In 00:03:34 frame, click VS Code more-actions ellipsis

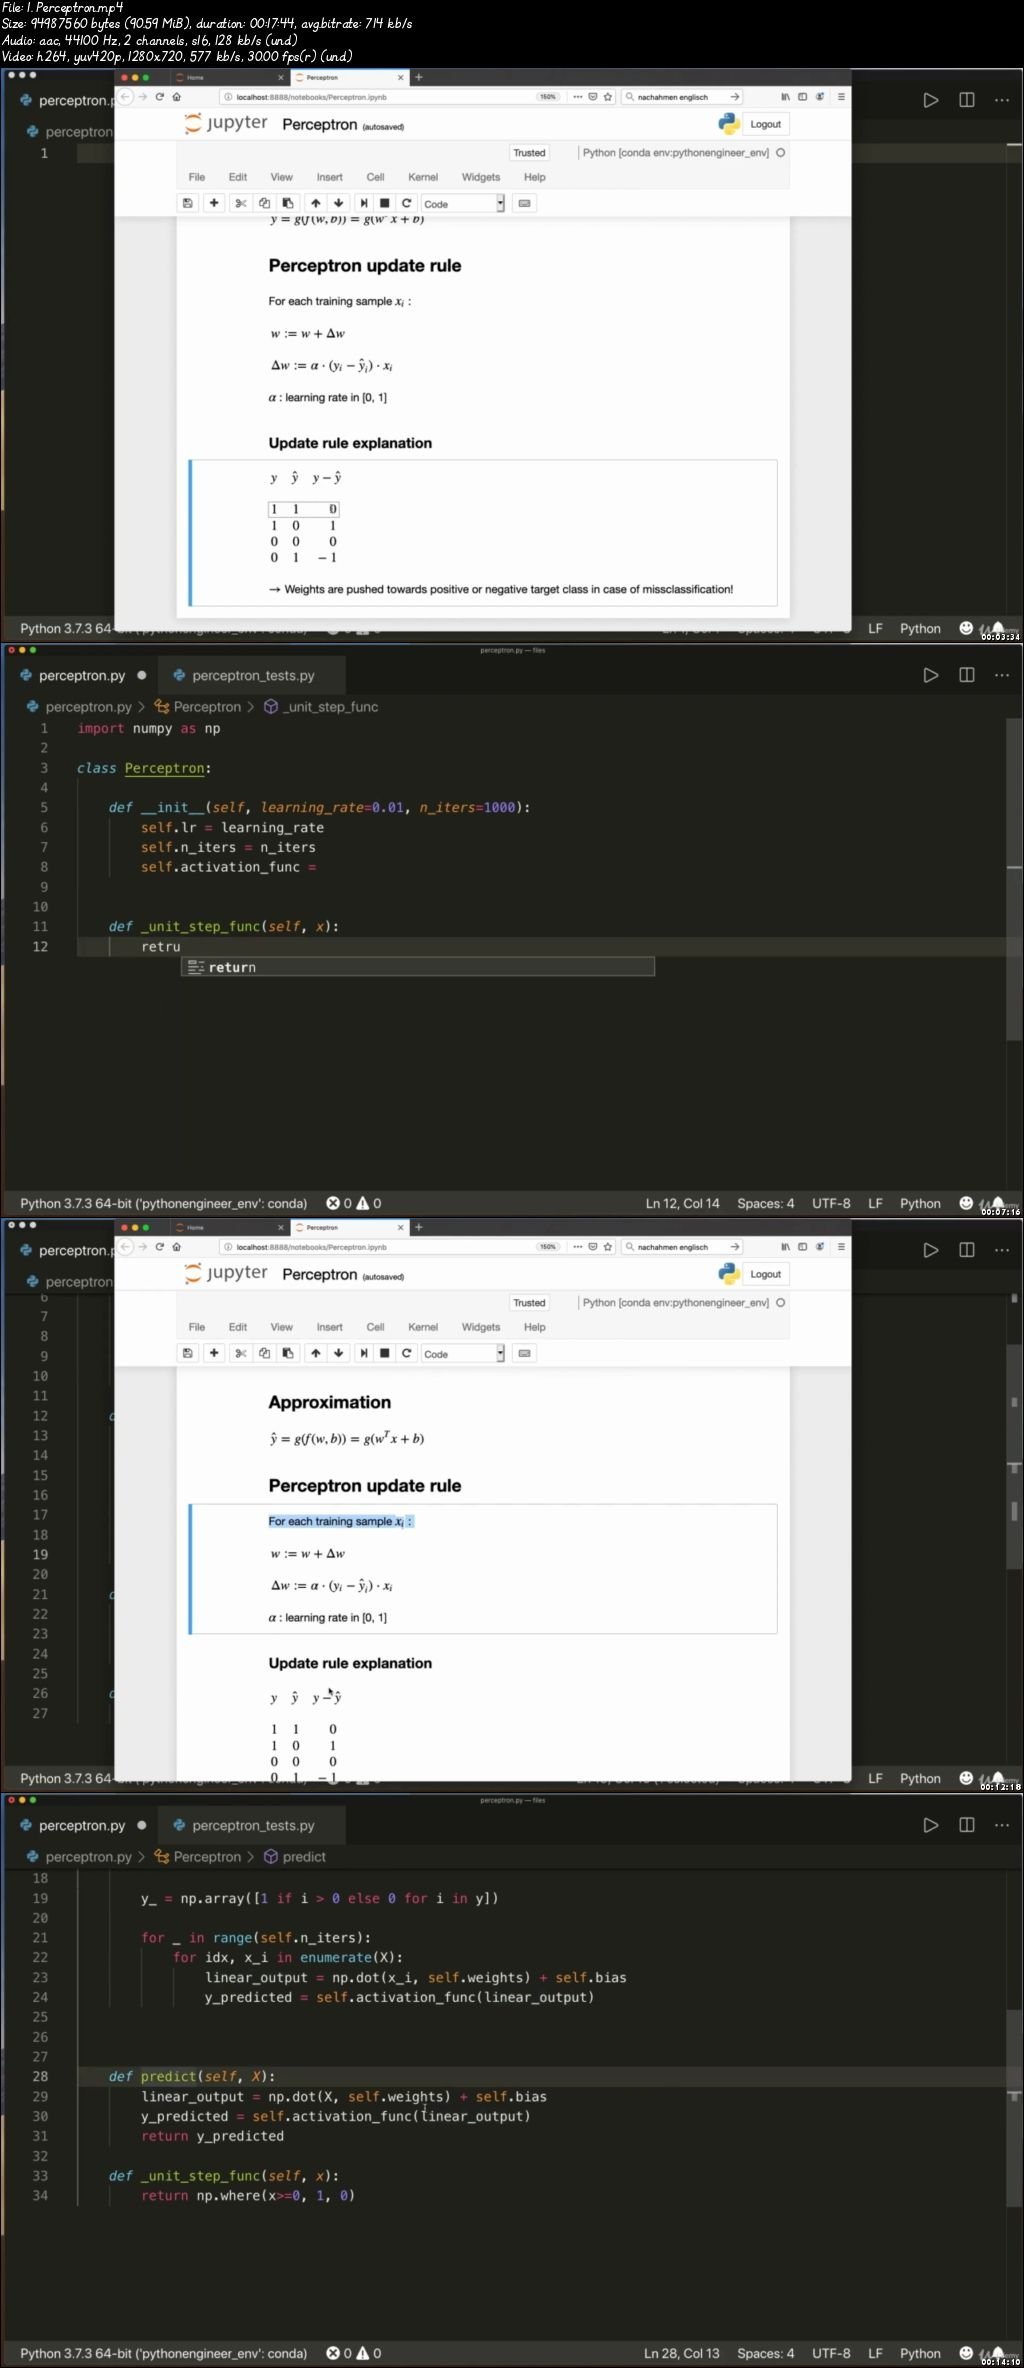click(1002, 100)
